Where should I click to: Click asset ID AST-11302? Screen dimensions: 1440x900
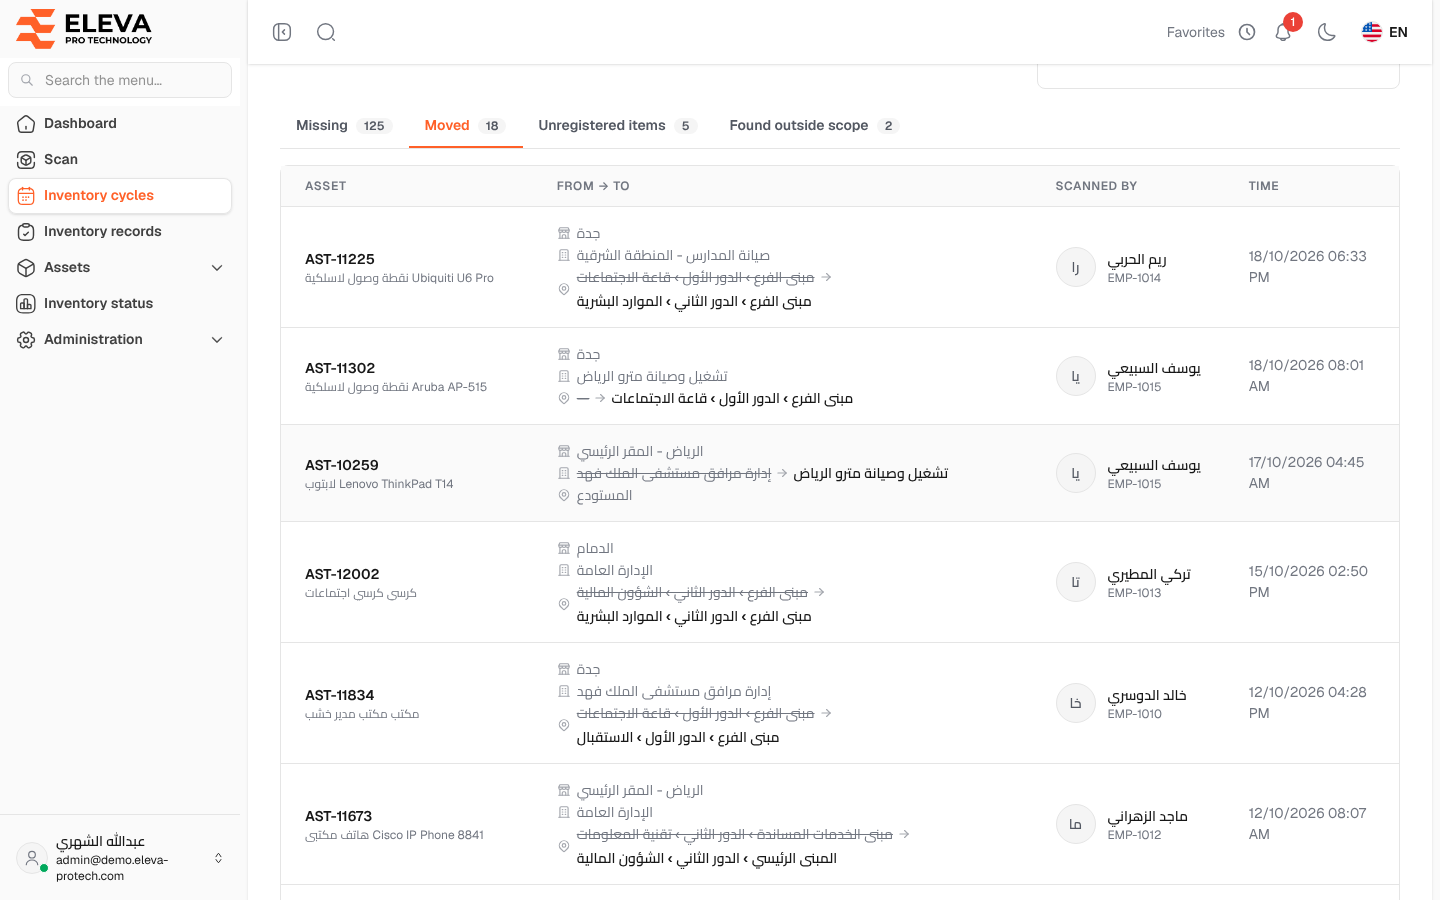point(340,368)
